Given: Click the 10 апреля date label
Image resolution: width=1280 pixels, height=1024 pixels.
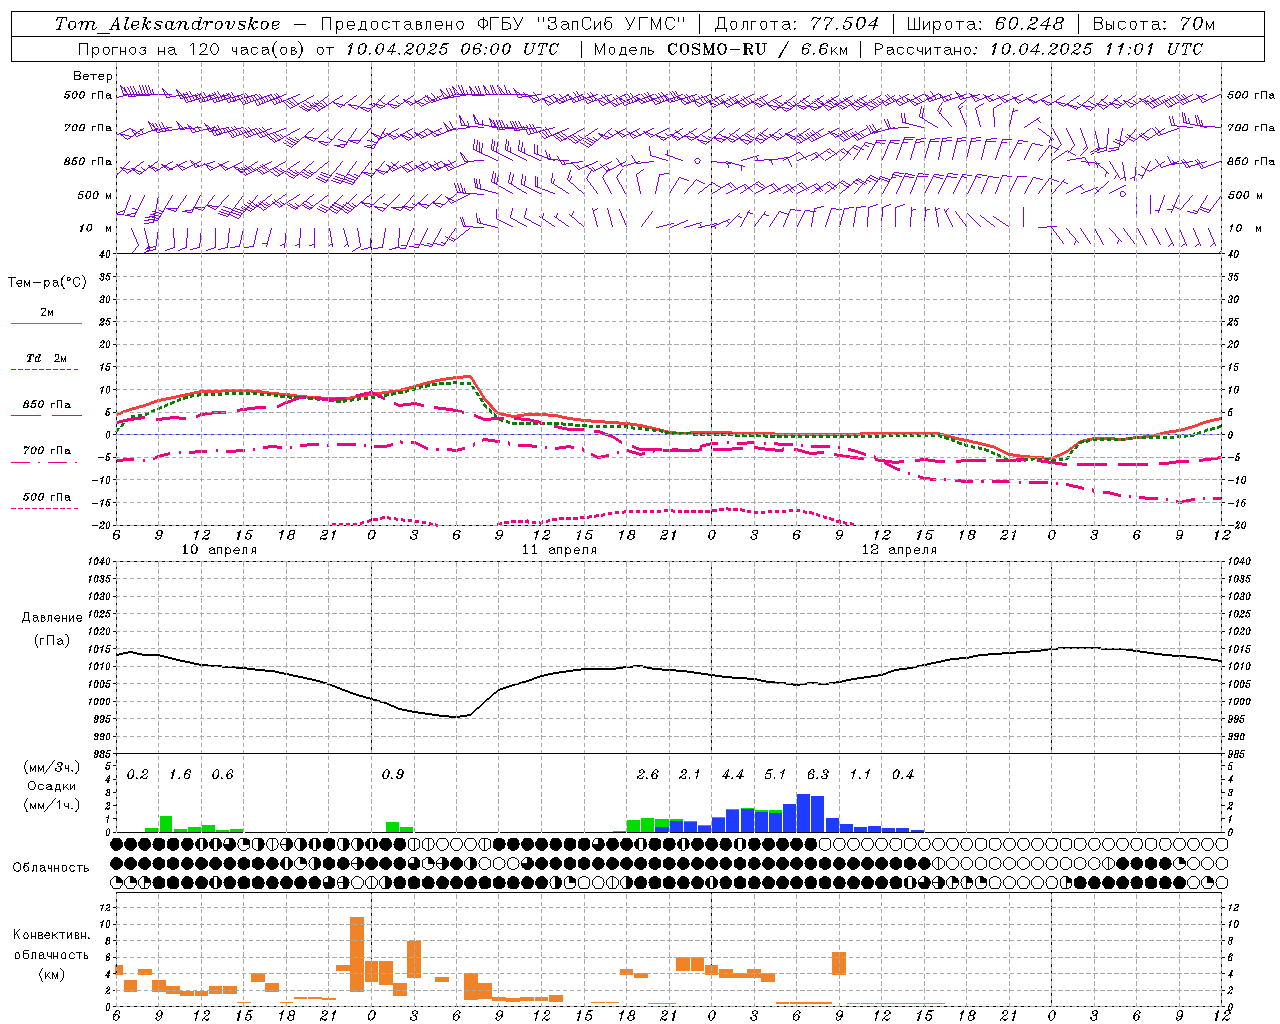Looking at the screenshot, I should pyautogui.click(x=219, y=550).
